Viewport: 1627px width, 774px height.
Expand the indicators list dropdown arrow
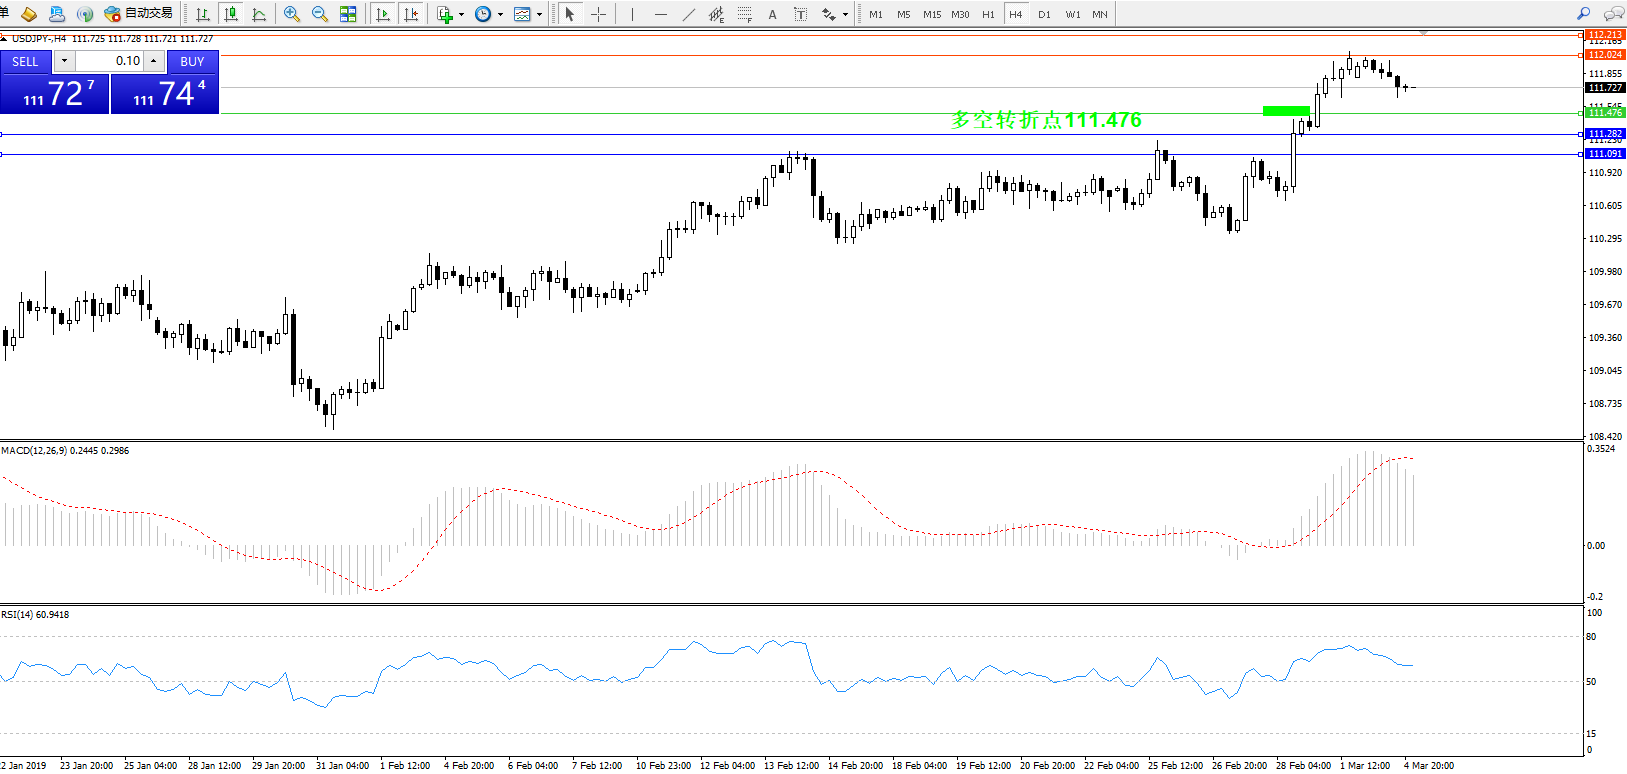(x=461, y=15)
